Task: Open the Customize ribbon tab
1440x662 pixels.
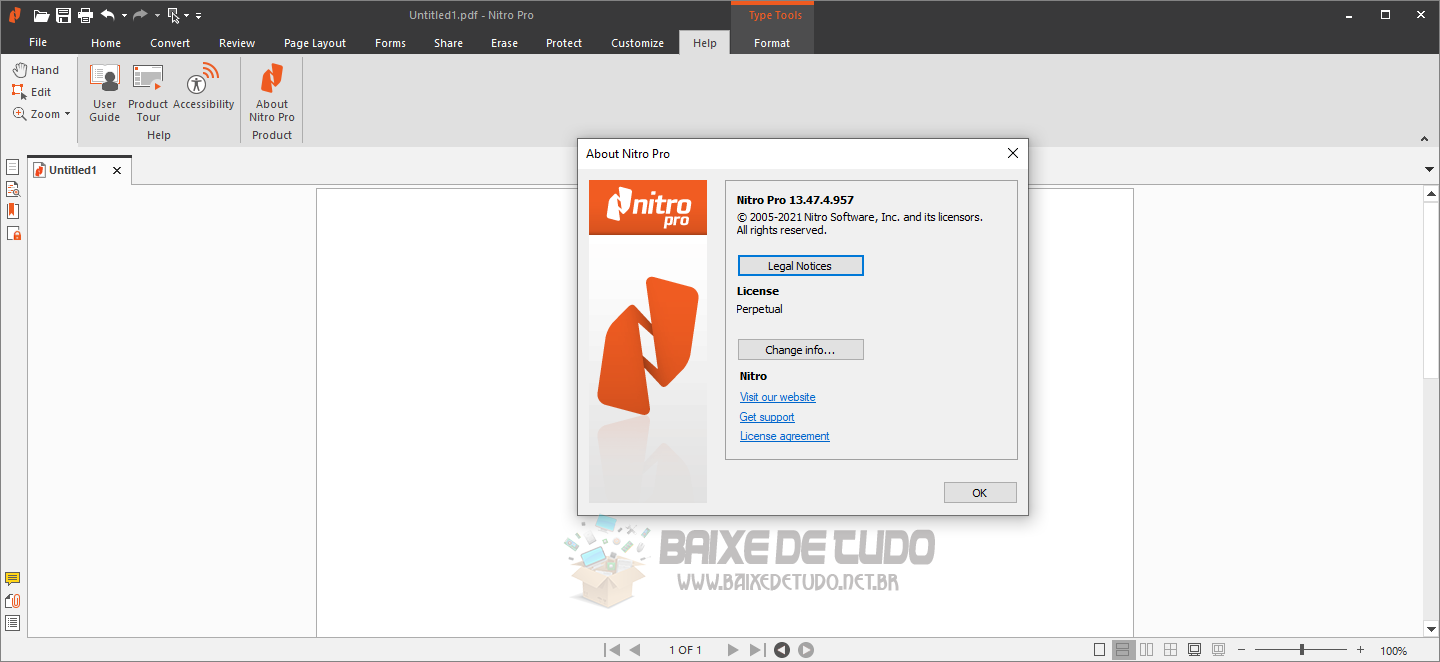Action: 637,43
